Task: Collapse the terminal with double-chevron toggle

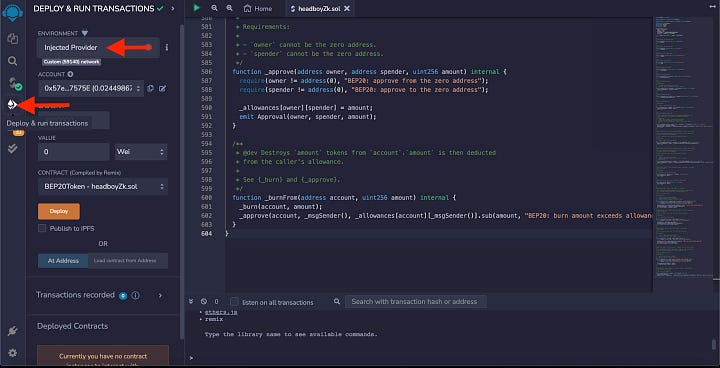Action: point(191,302)
